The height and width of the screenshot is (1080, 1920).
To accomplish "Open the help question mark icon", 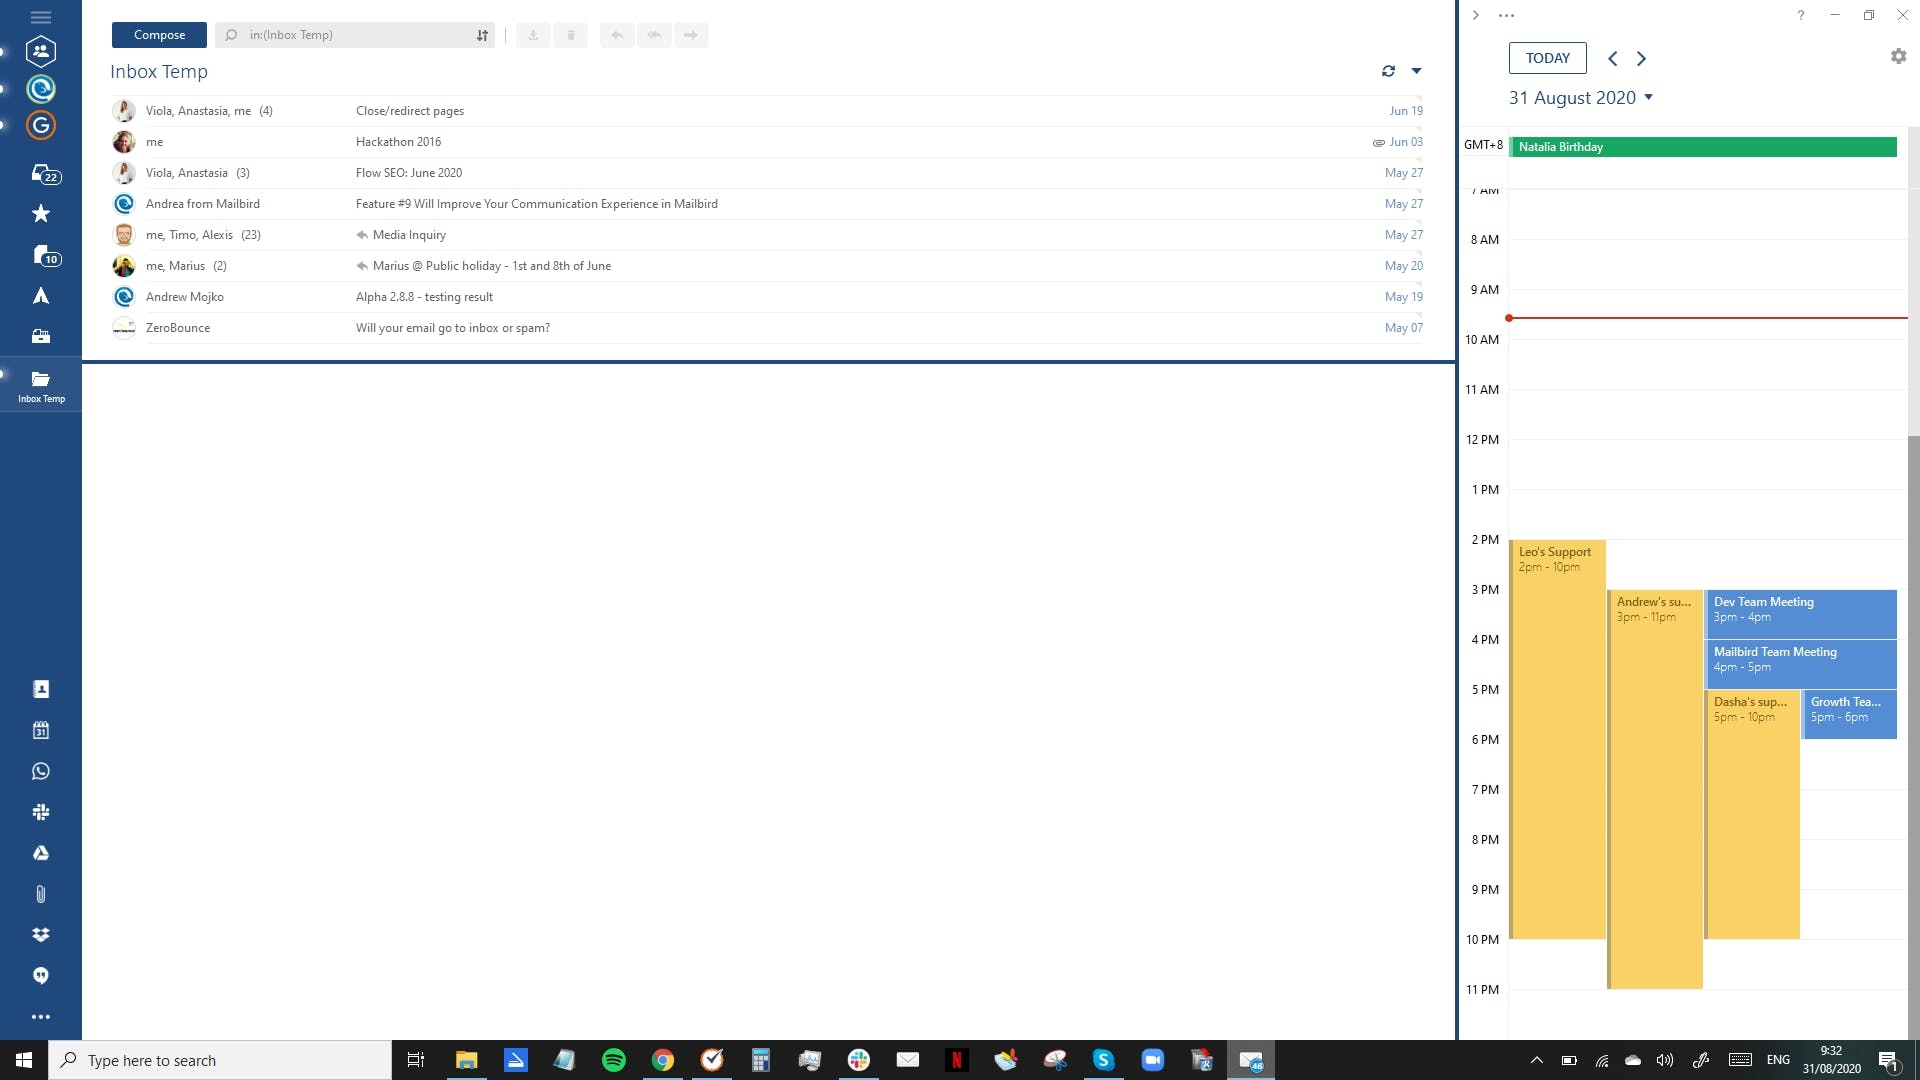I will (x=1800, y=15).
